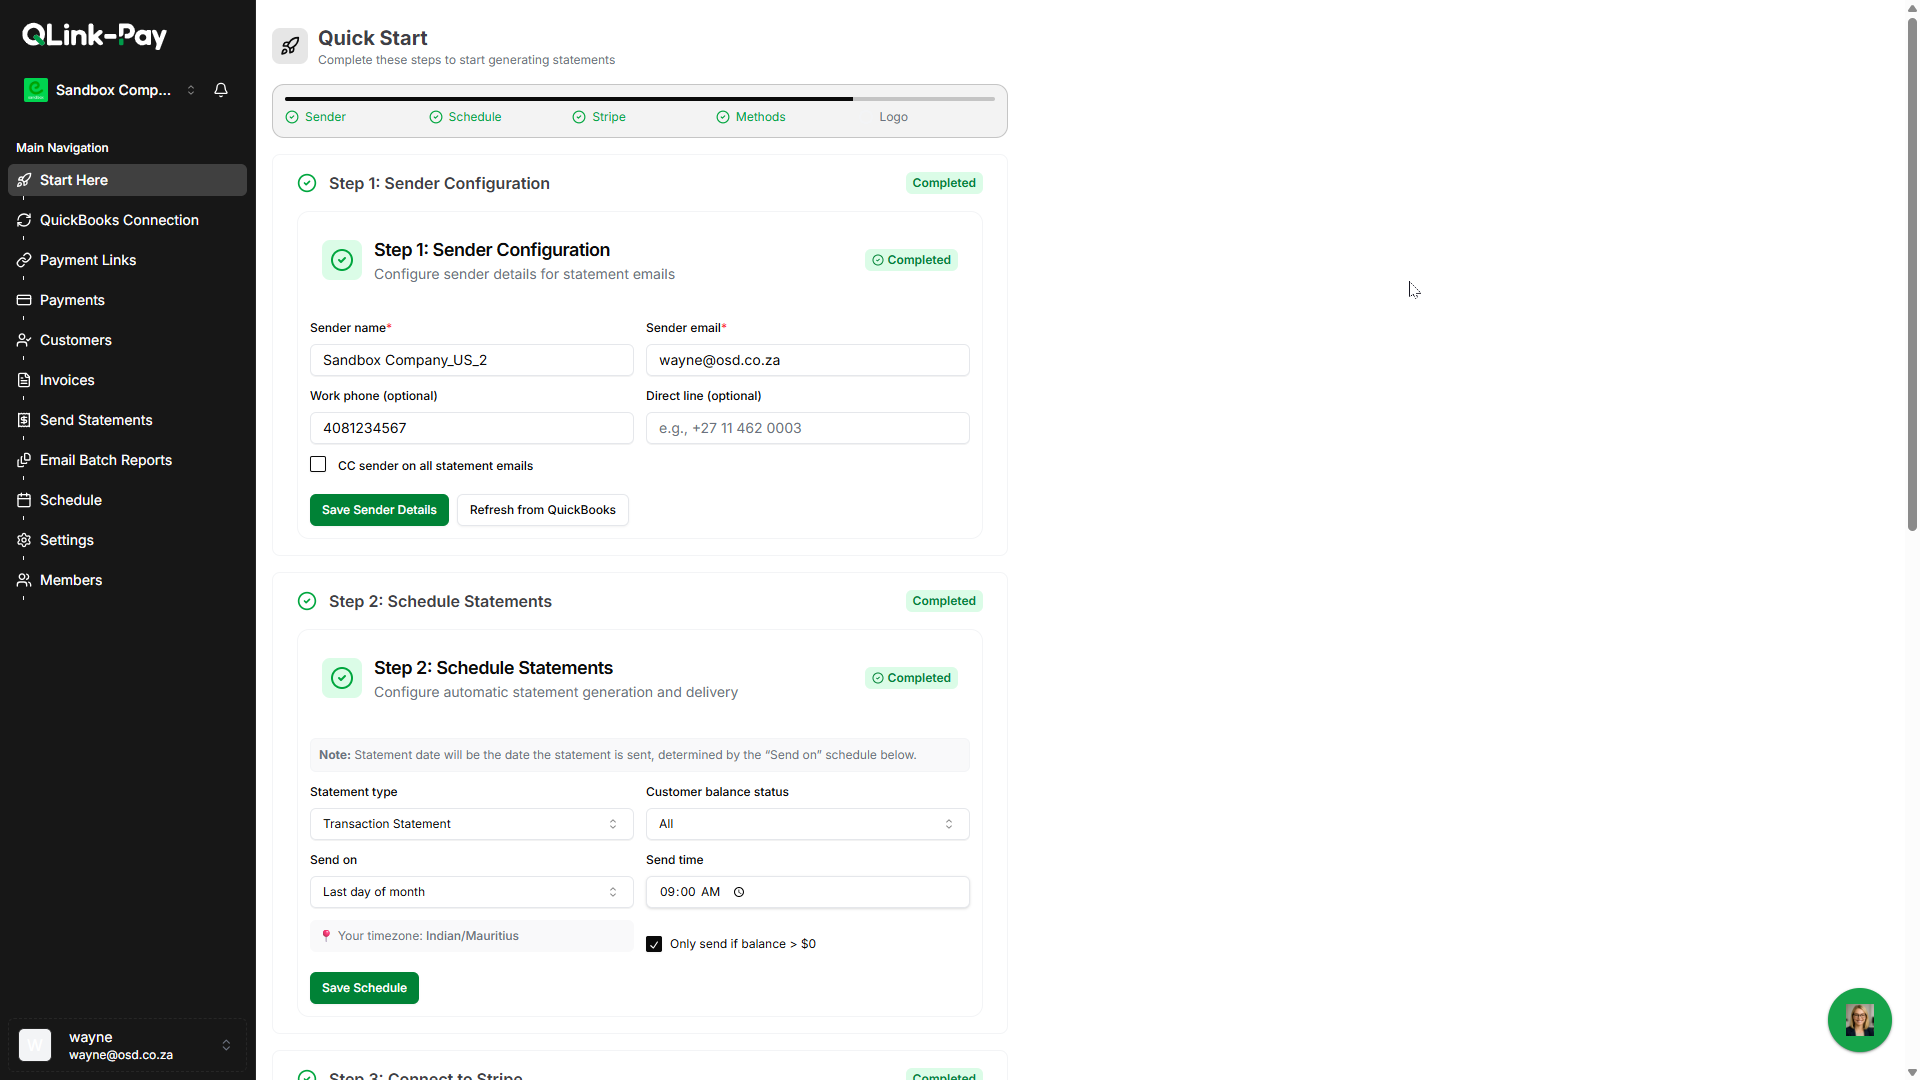The image size is (1920, 1080).
Task: Click the Quick Start rocket icon
Action: (x=290, y=46)
